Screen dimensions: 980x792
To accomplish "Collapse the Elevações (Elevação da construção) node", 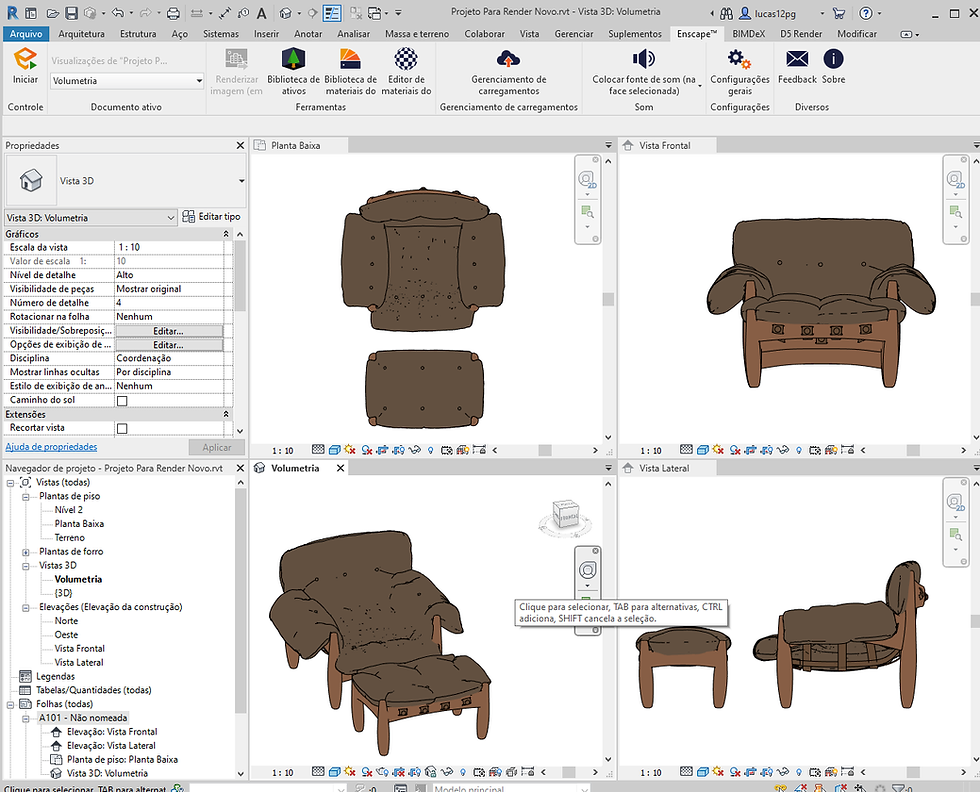I will pos(26,608).
